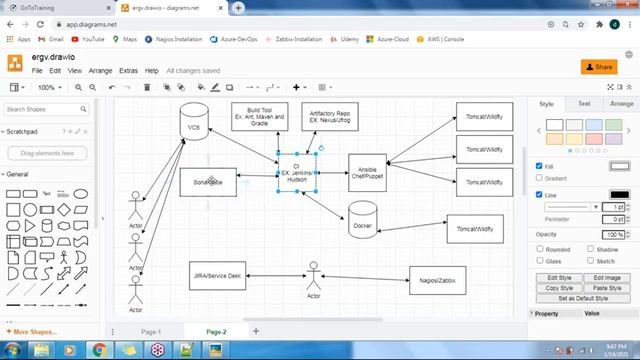Click the Windows Start button
Image resolution: width=640 pixels, height=360 pixels.
pyautogui.click(x=12, y=350)
